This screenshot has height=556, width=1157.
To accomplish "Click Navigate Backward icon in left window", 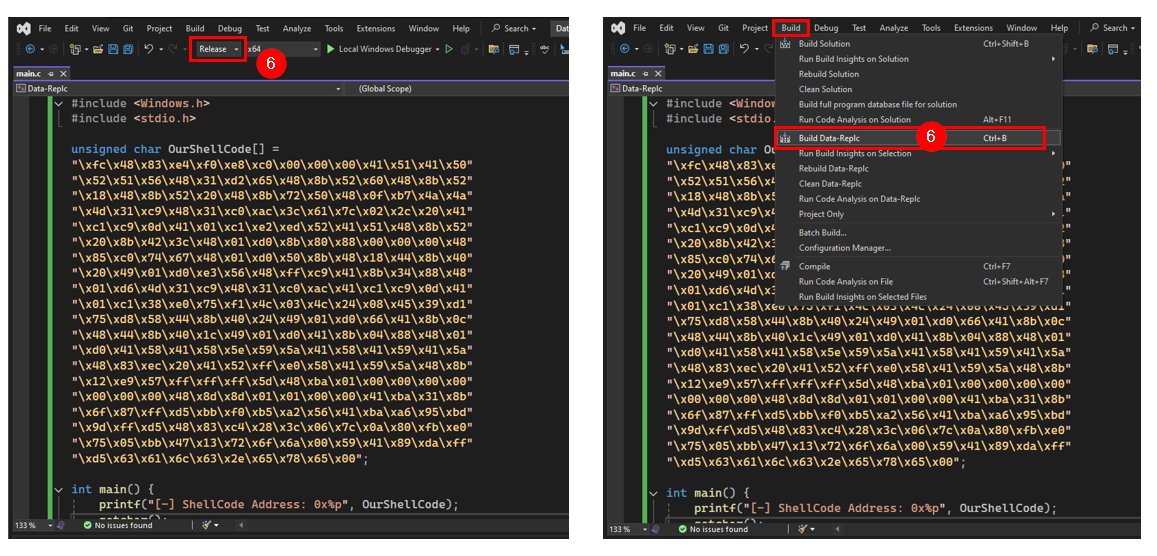I will coord(30,49).
